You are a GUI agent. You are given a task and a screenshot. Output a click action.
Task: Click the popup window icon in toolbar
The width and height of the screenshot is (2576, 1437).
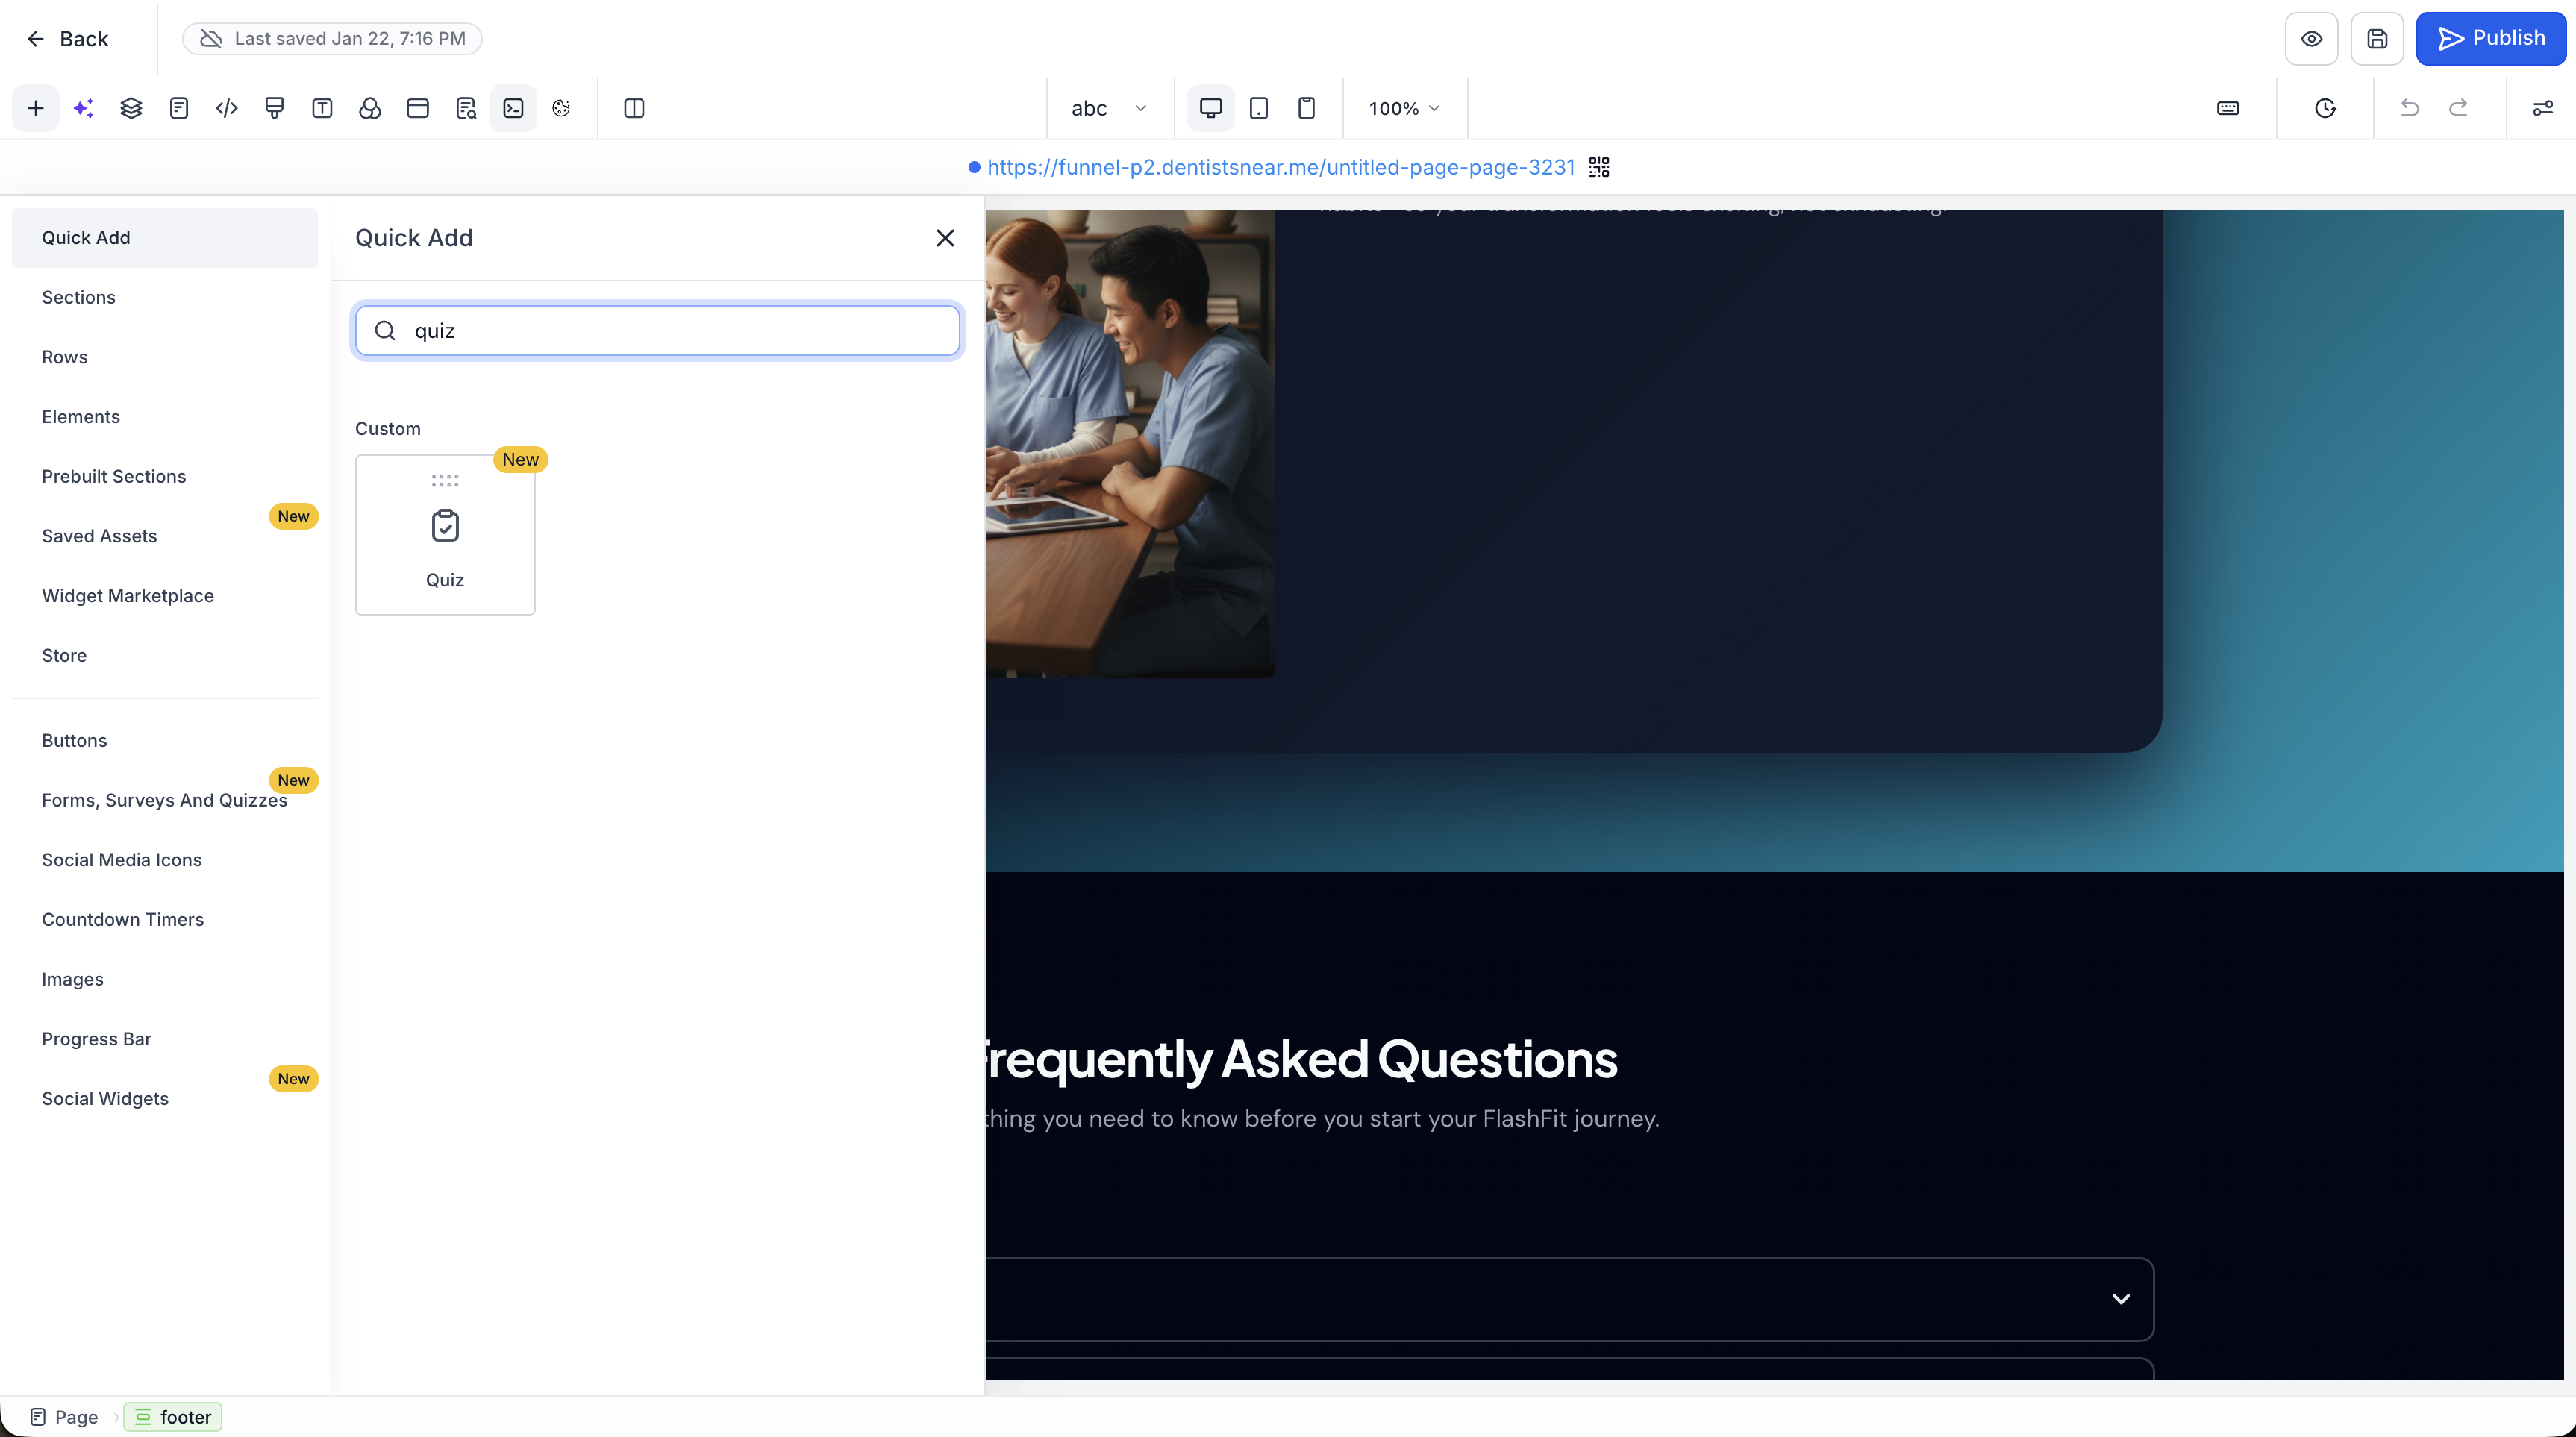click(418, 108)
